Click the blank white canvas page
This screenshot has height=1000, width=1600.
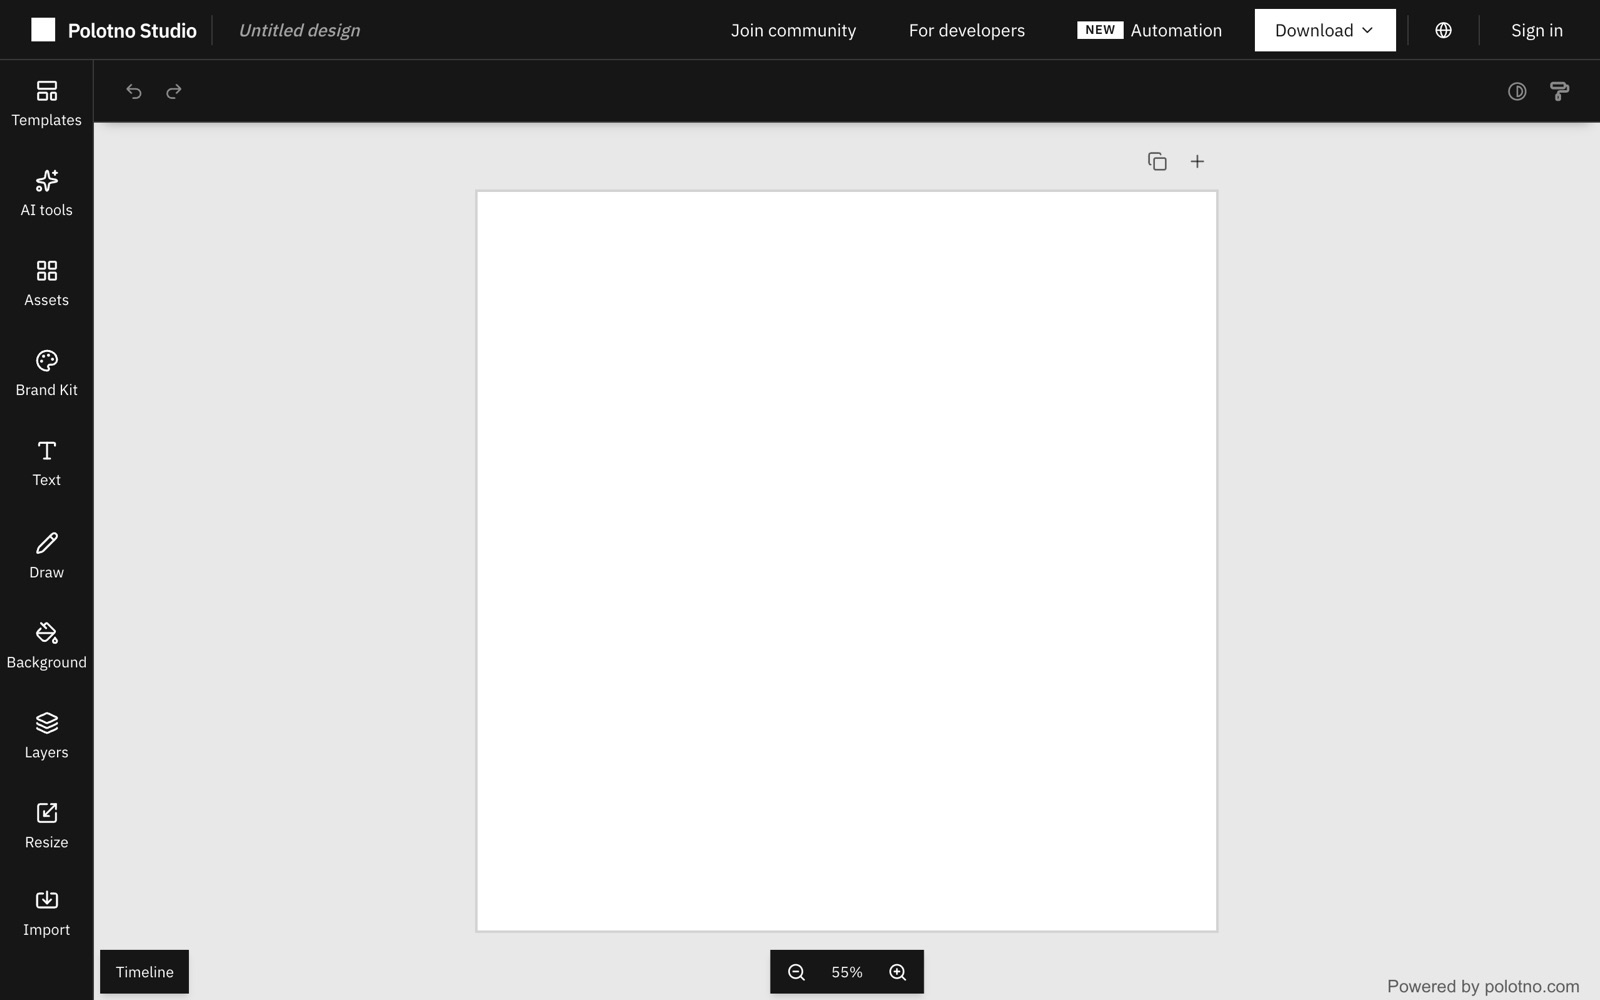[x=847, y=561]
